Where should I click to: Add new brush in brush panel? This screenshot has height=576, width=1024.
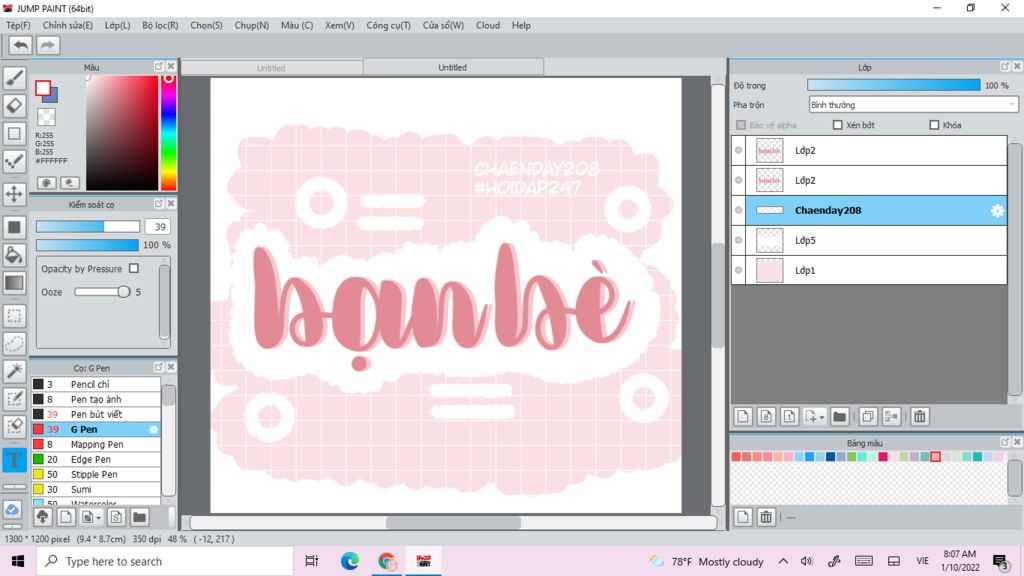pyautogui.click(x=66, y=517)
